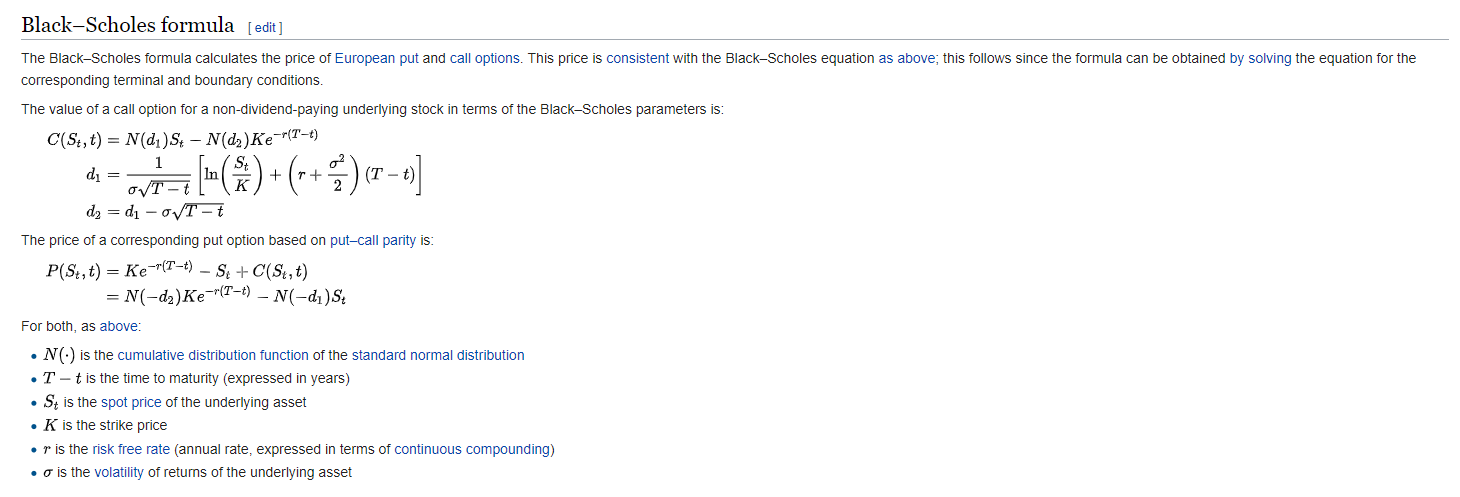The image size is (1460, 497).
Task: Click the call option C(S_t, t) formula
Action: pyautogui.click(x=183, y=137)
